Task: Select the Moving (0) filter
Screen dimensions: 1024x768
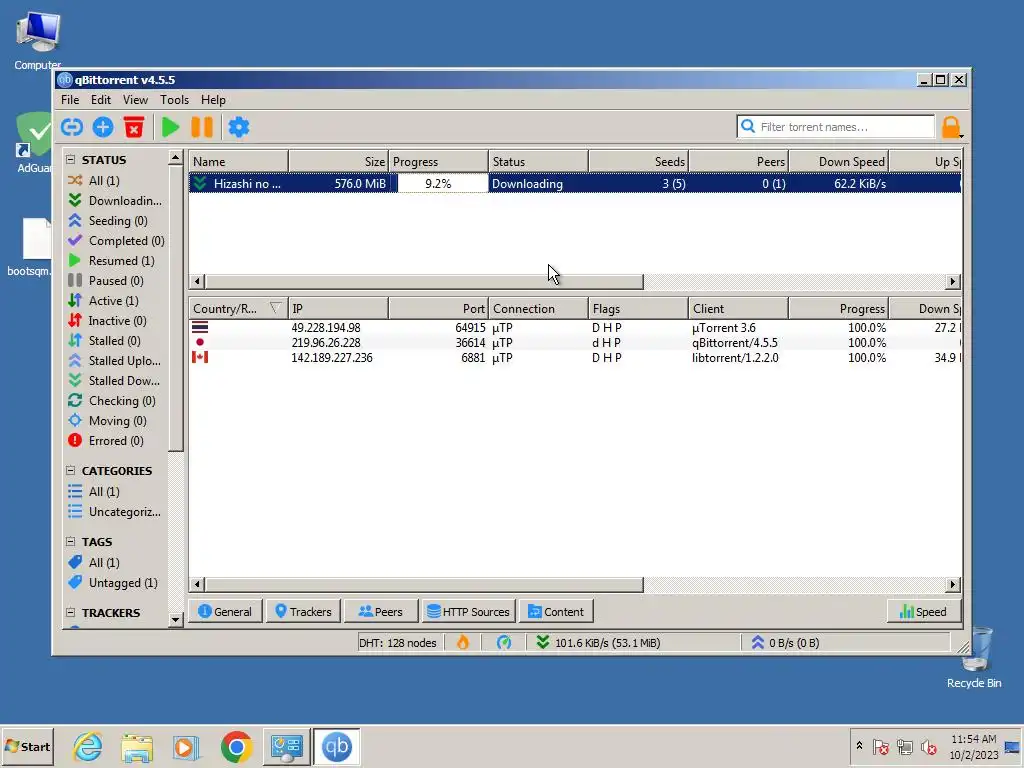Action: [x=117, y=421]
